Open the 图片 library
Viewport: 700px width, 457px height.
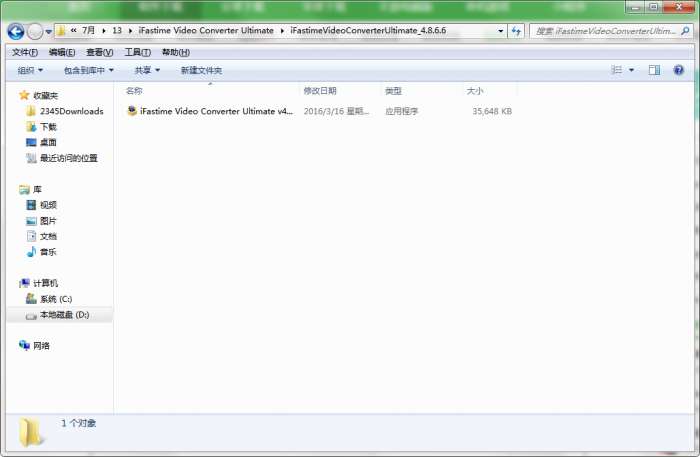(42, 221)
